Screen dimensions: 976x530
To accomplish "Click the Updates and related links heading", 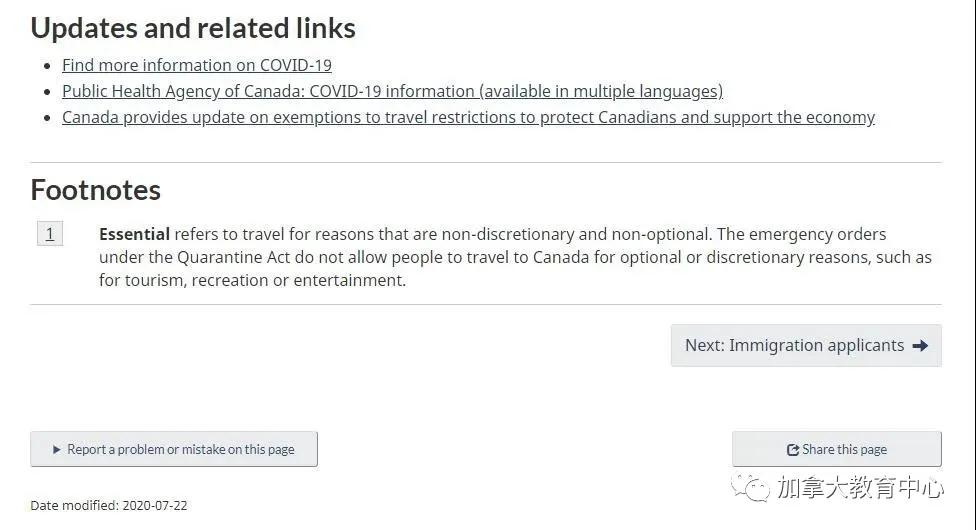I will [193, 29].
